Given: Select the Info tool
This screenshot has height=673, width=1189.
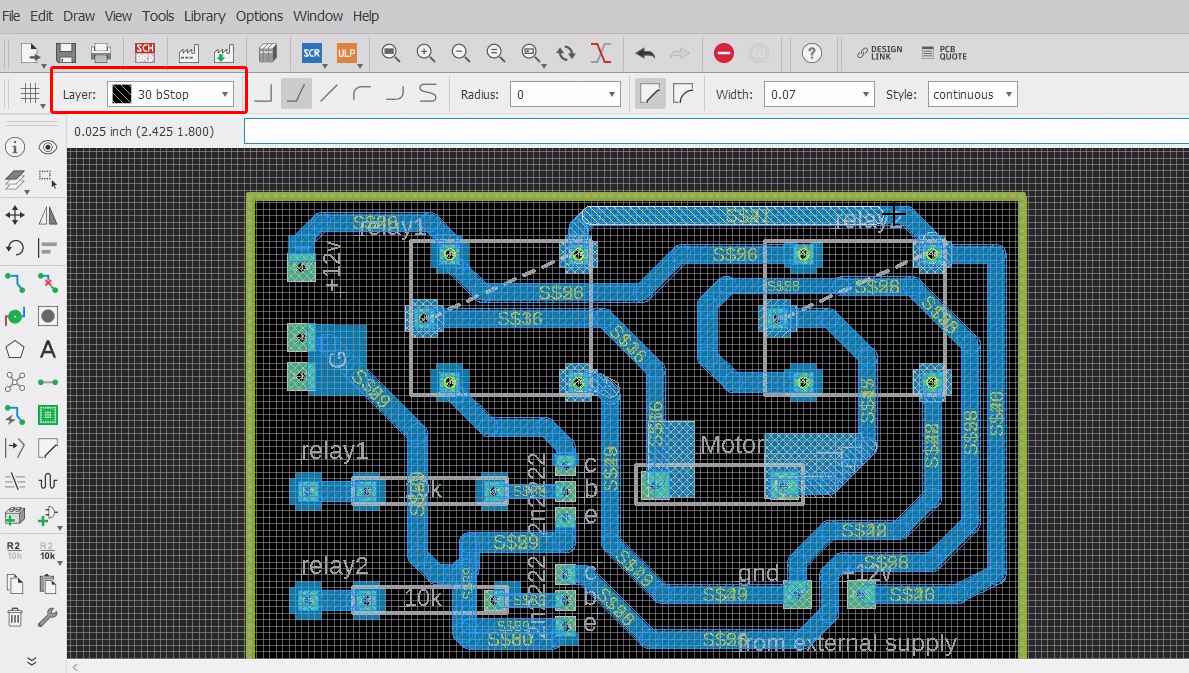Looking at the screenshot, I should (x=15, y=147).
